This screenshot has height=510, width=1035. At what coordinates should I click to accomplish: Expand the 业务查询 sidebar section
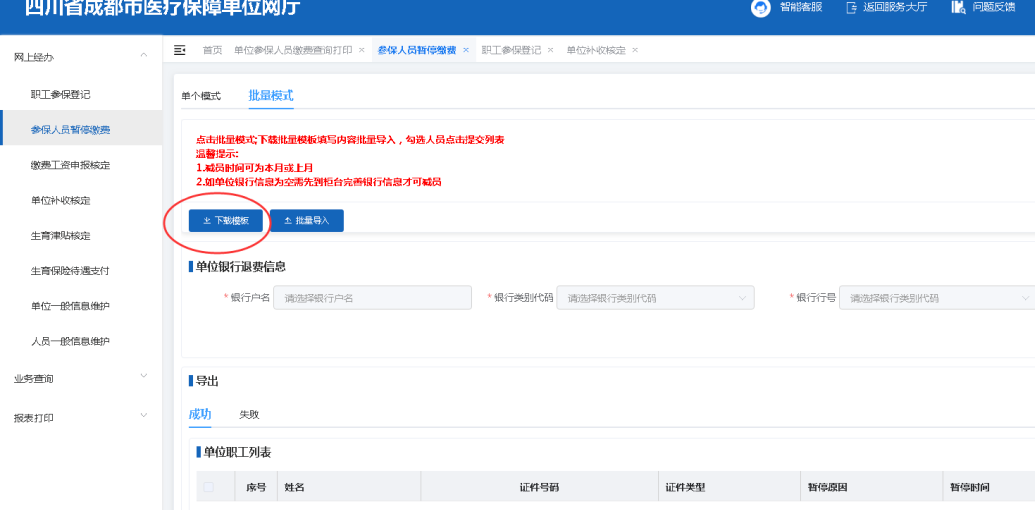point(144,375)
